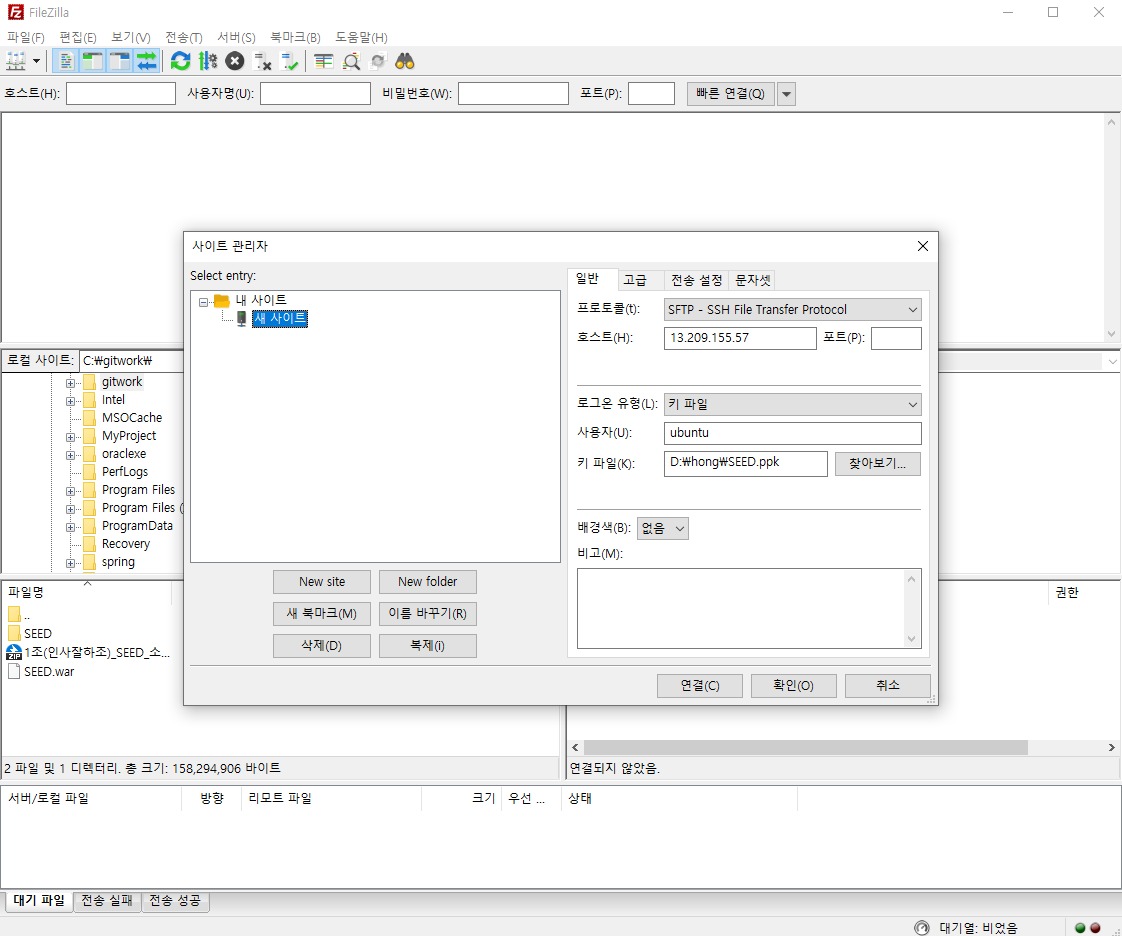This screenshot has width=1122, height=936.
Task: Open the 프로토콜 SFTP dropdown
Action: [792, 310]
